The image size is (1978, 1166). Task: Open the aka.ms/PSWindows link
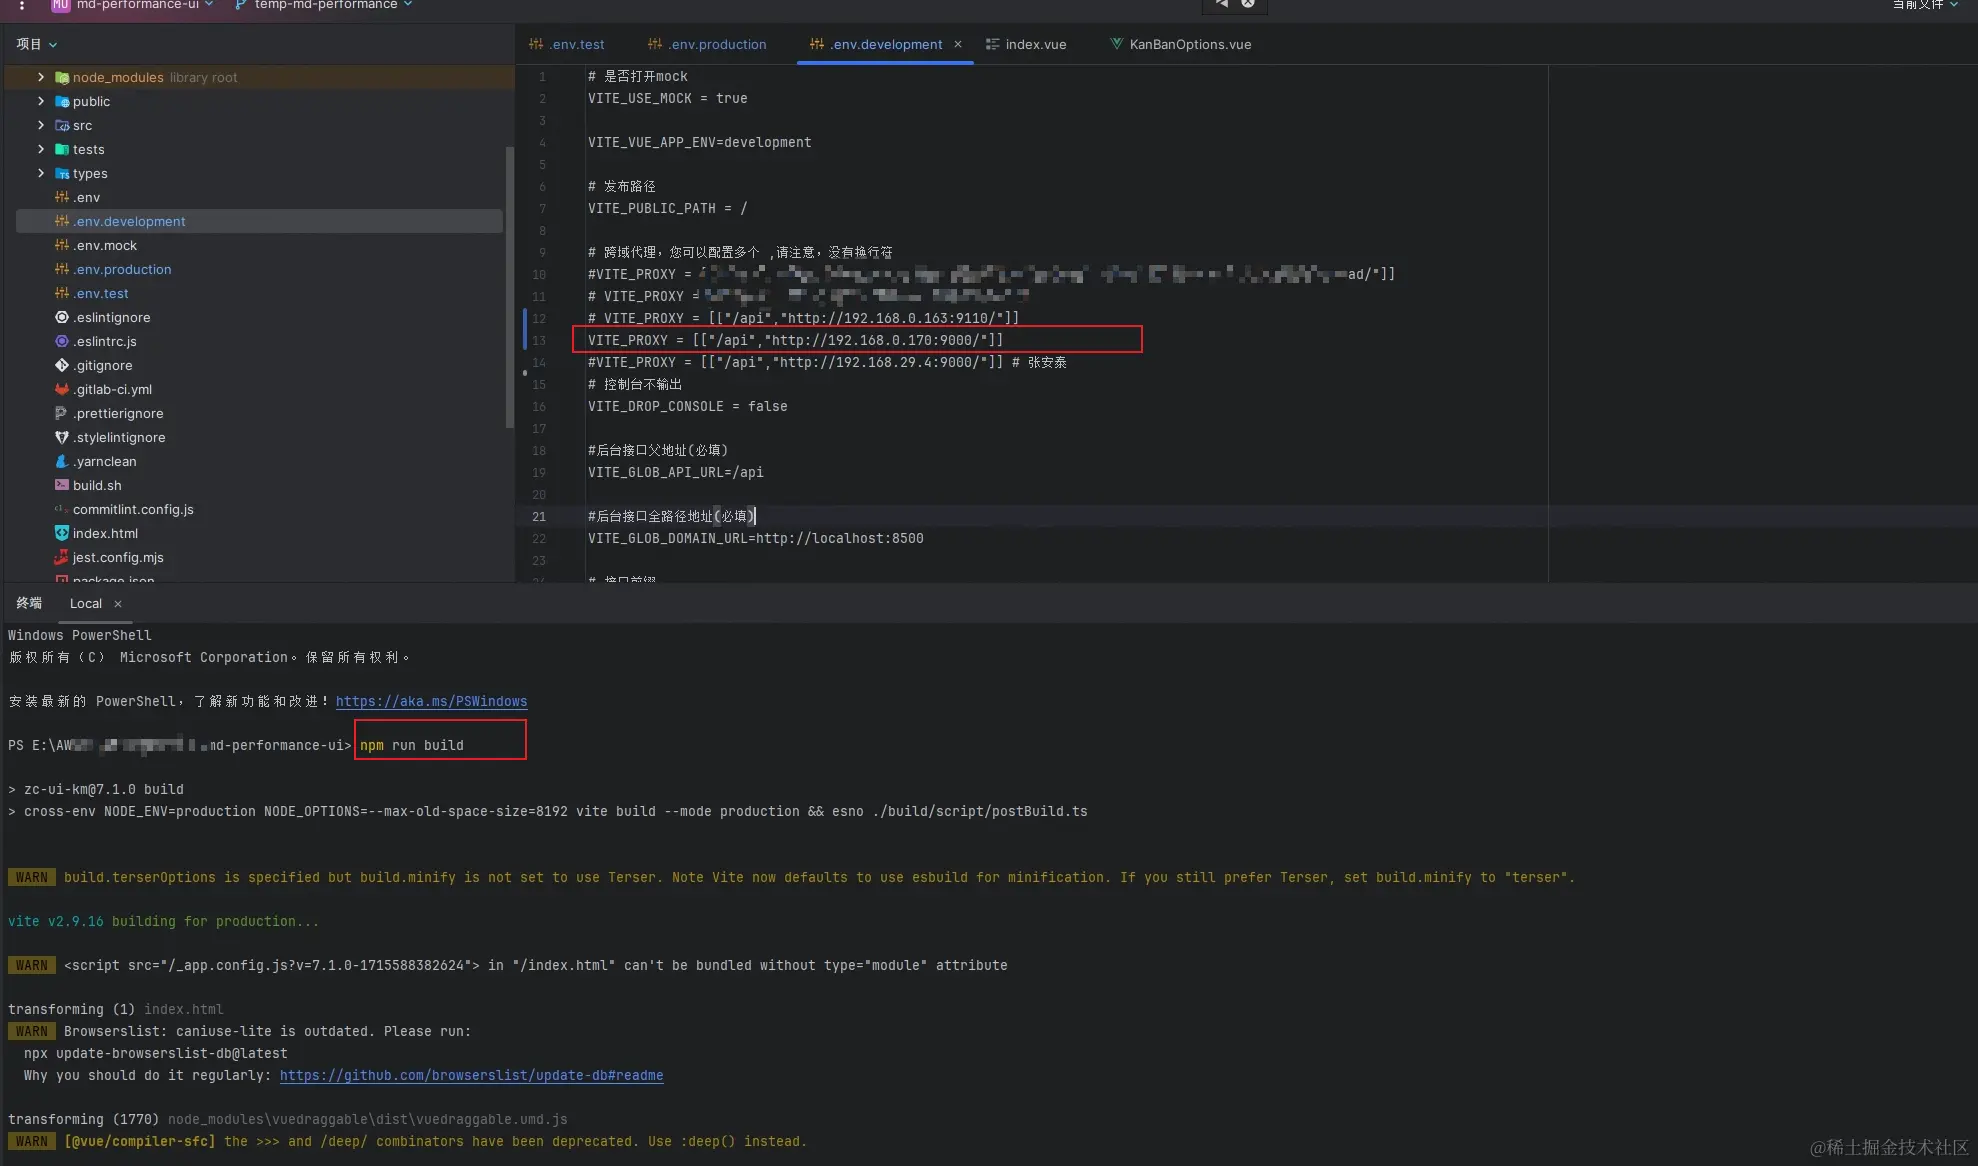point(431,701)
